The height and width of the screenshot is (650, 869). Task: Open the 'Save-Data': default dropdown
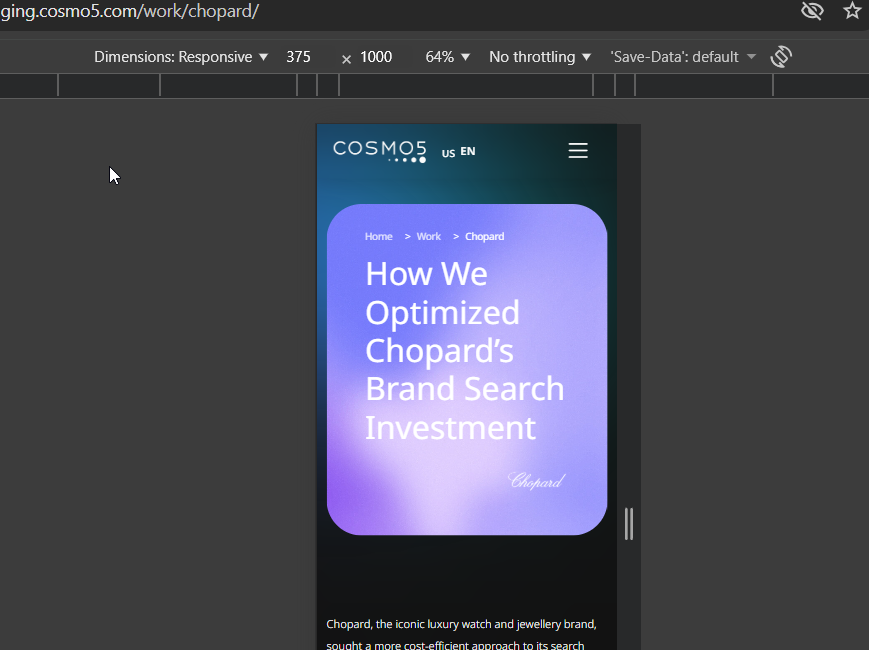coord(683,57)
